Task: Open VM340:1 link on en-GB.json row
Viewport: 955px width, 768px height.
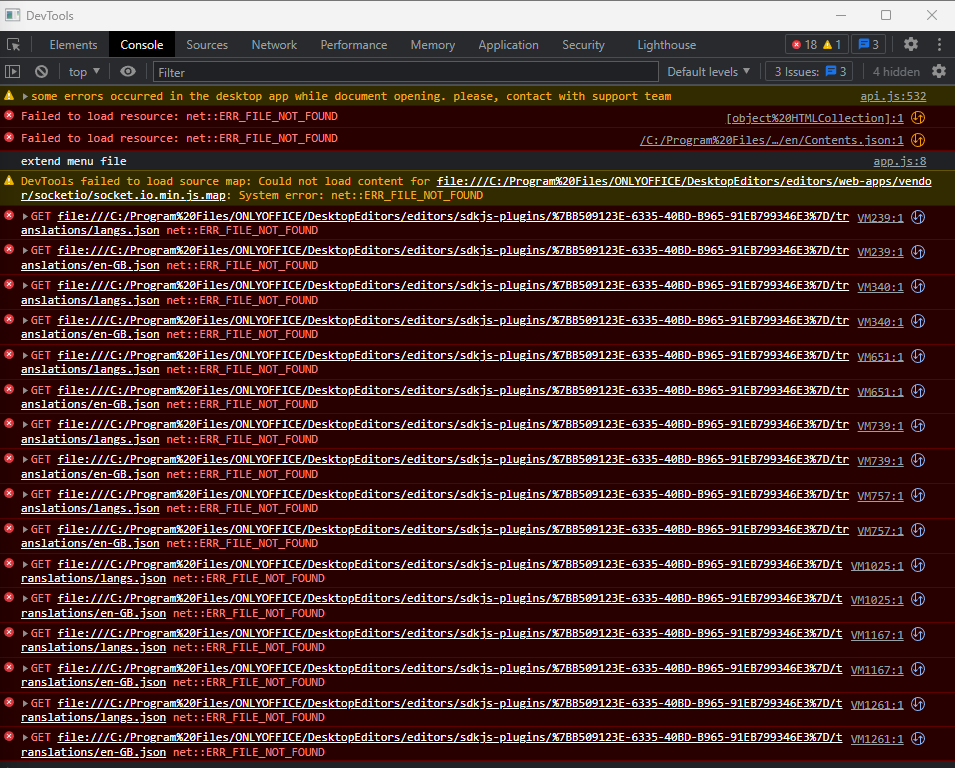Action: point(880,322)
